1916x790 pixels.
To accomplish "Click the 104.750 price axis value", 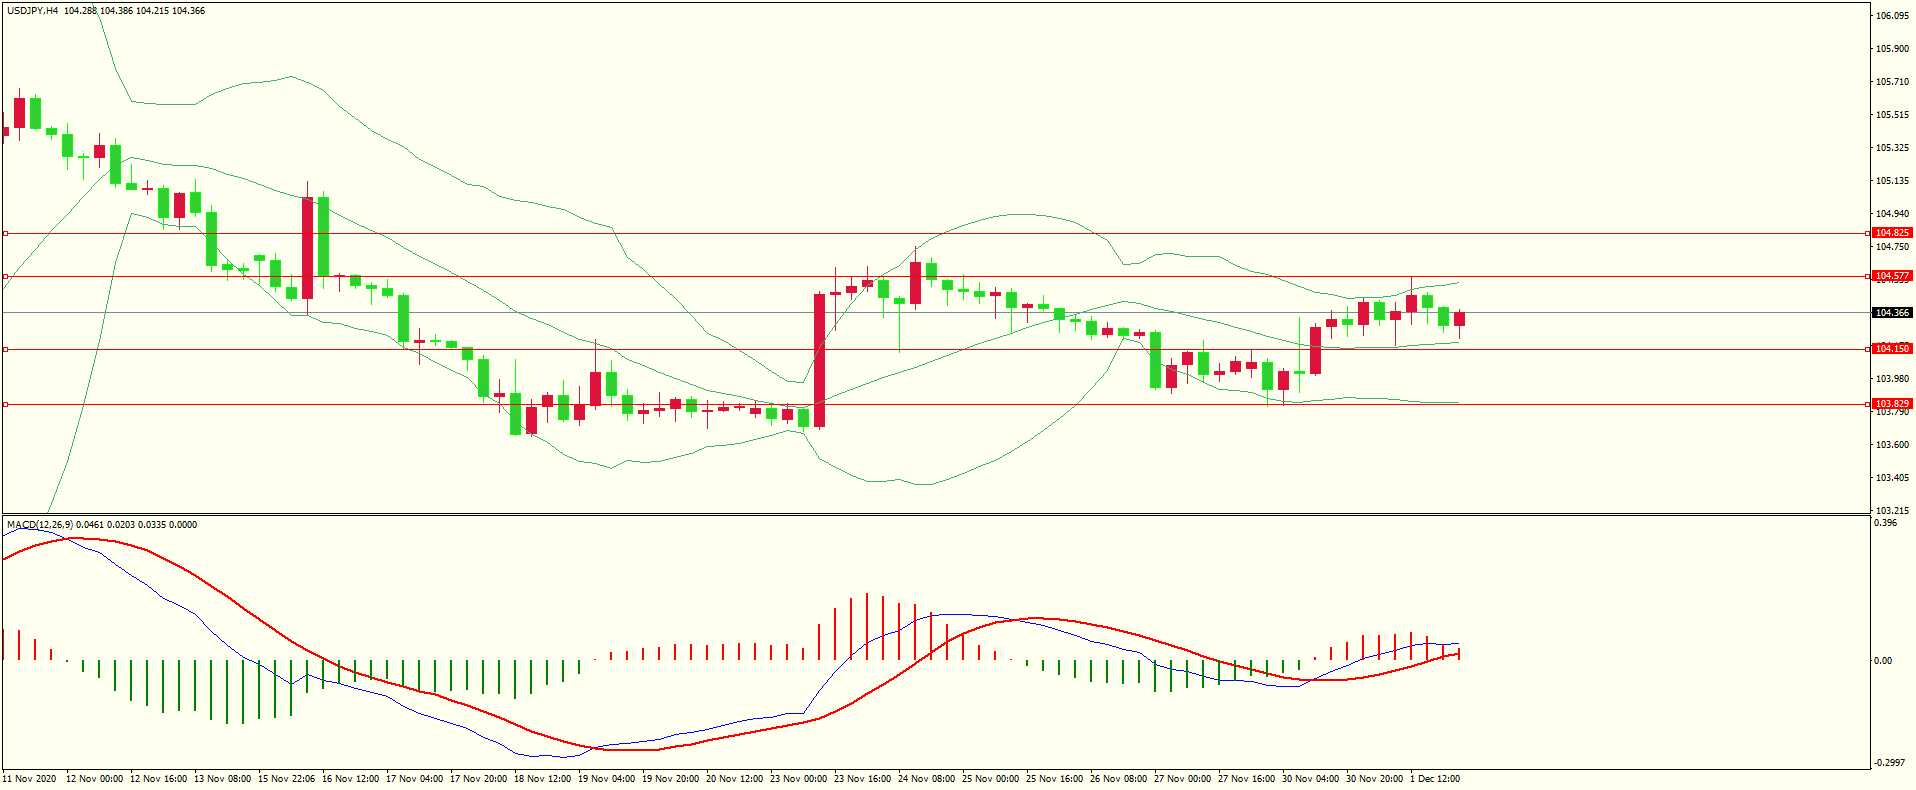I will click(1892, 247).
